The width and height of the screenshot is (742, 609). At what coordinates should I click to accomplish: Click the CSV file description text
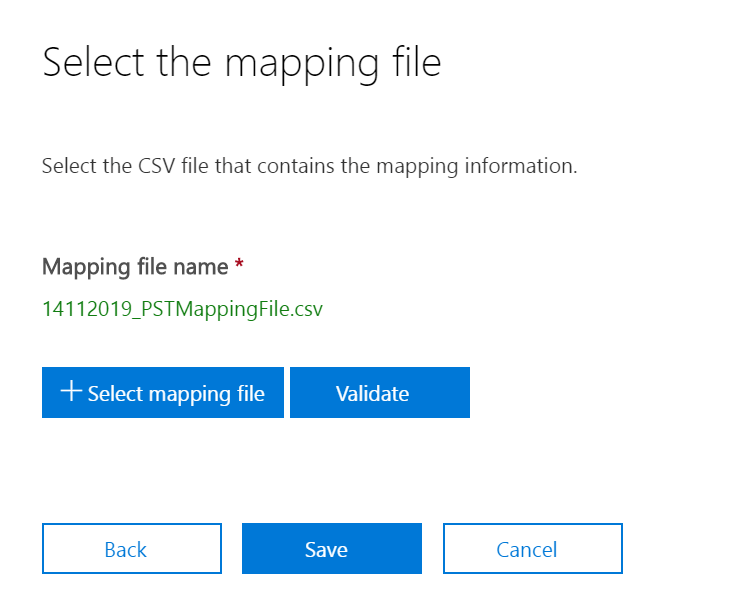[x=309, y=165]
